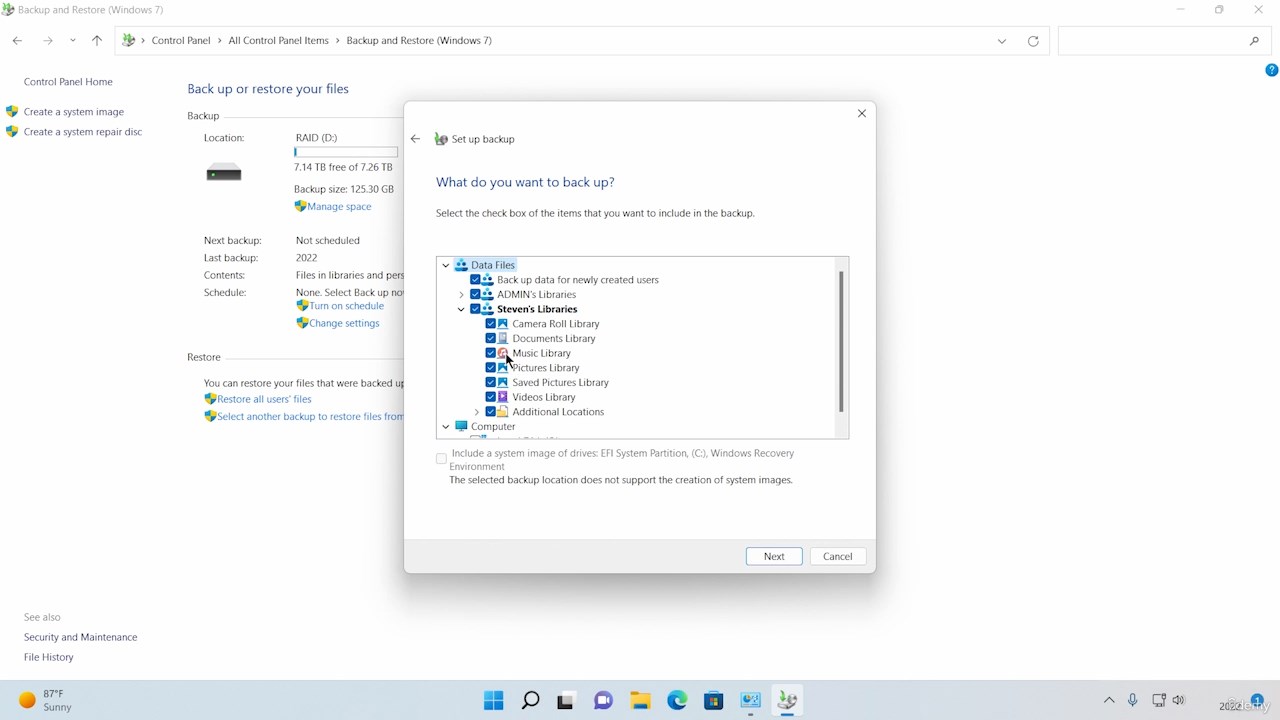Uncheck the Camera Roll Library checkbox
1280x720 pixels.
click(491, 324)
